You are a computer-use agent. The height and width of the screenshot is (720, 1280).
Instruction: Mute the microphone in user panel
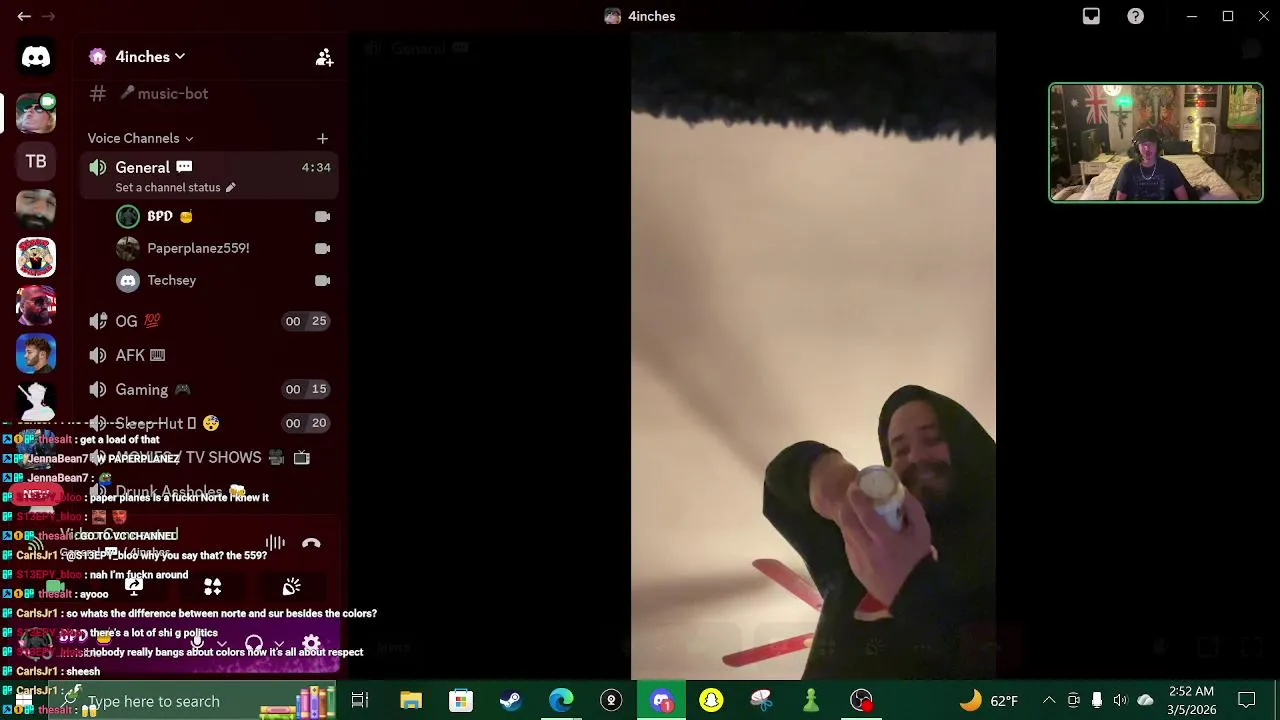pos(199,643)
